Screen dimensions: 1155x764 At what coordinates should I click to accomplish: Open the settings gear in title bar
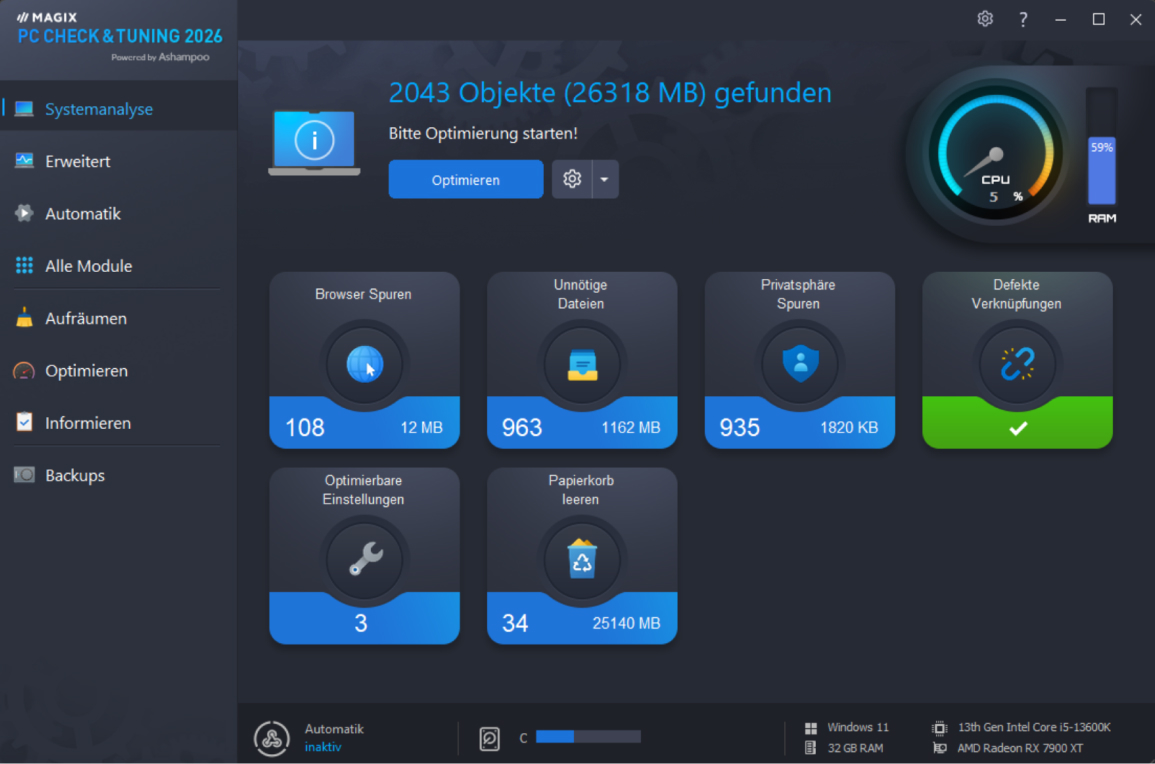point(985,19)
